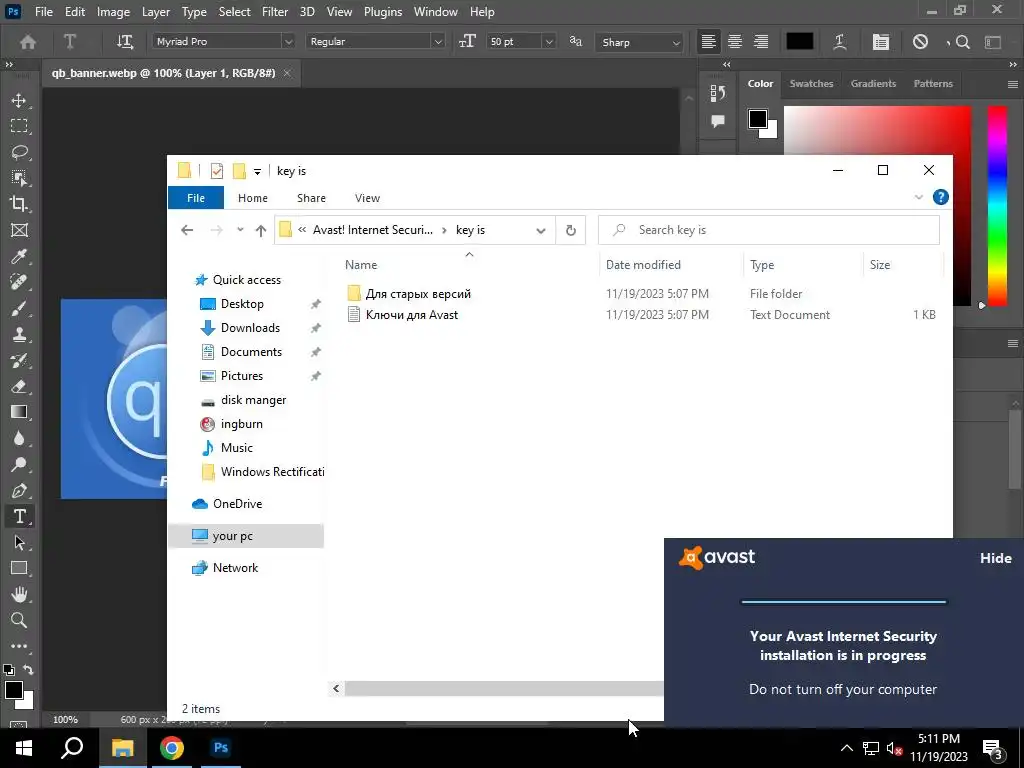Hide the Avast installation popup
The image size is (1024, 768).
(x=995, y=558)
